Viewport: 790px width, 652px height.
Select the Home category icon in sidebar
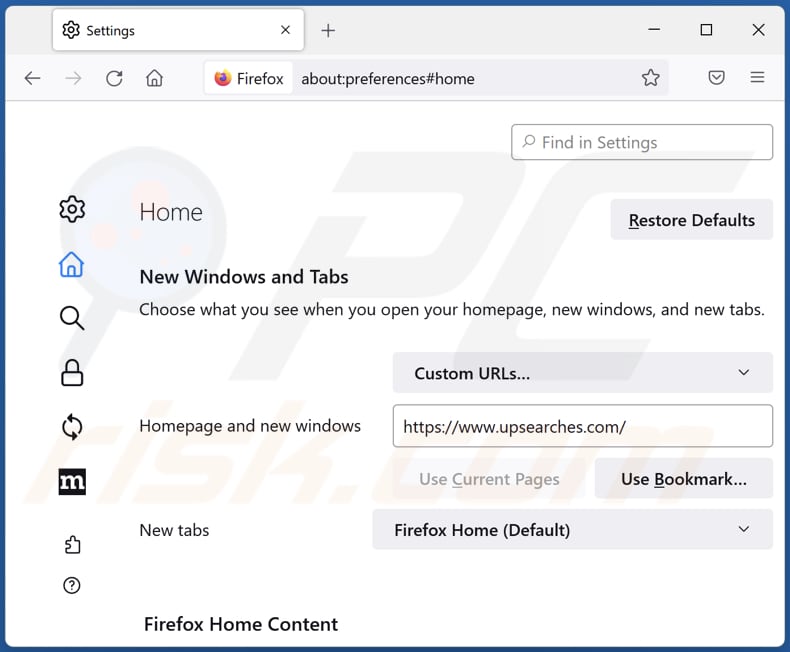click(x=72, y=264)
